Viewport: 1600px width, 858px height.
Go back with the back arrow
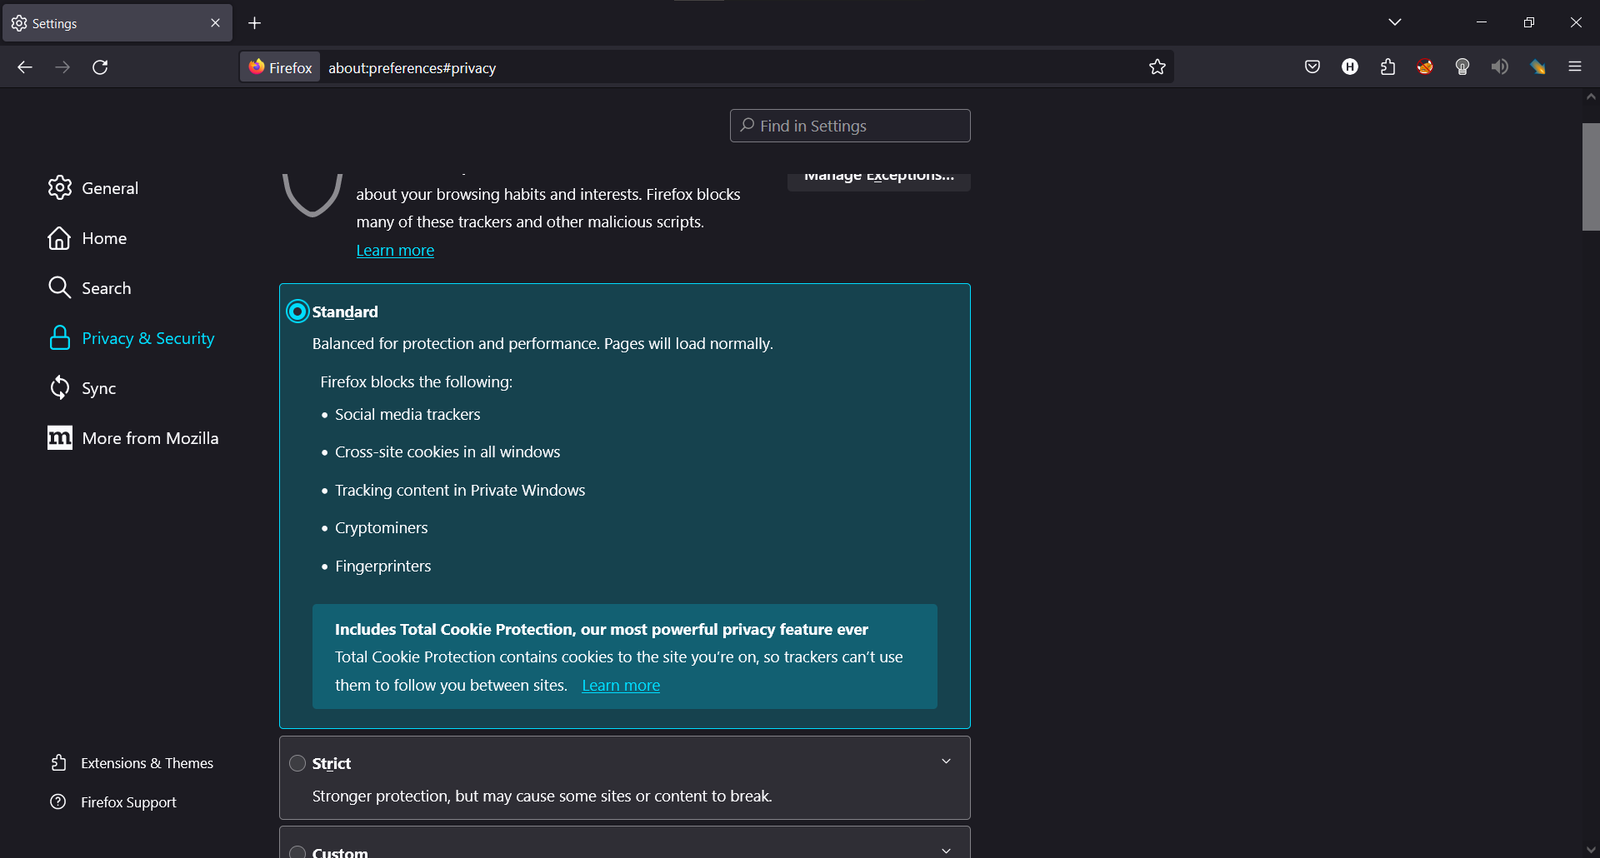point(25,67)
